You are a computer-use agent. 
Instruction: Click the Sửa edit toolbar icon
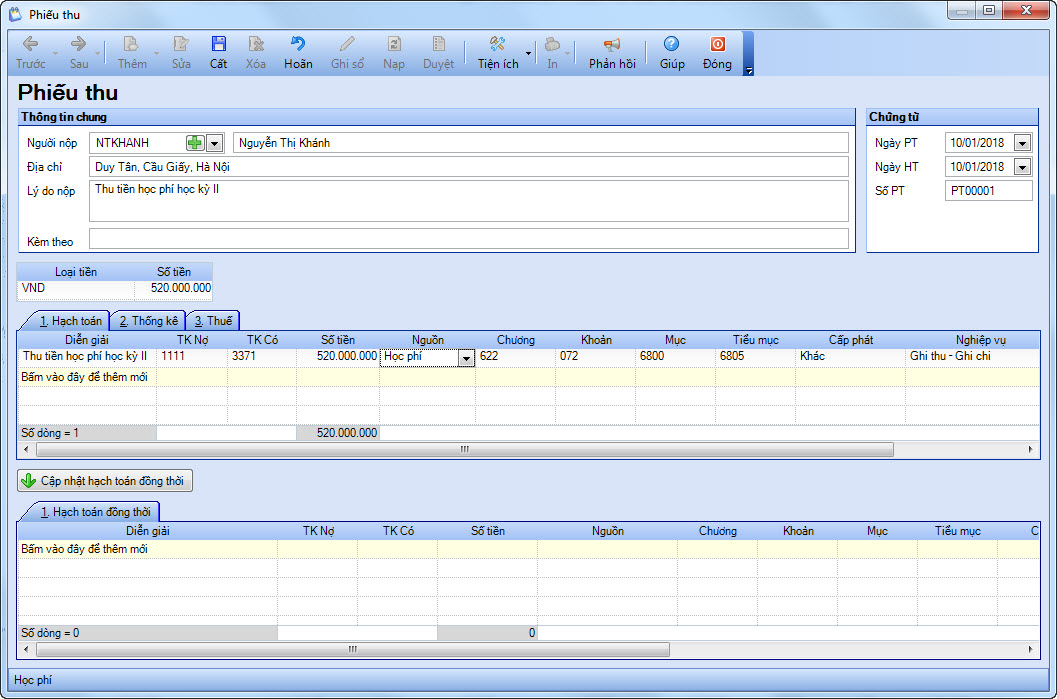click(x=181, y=44)
